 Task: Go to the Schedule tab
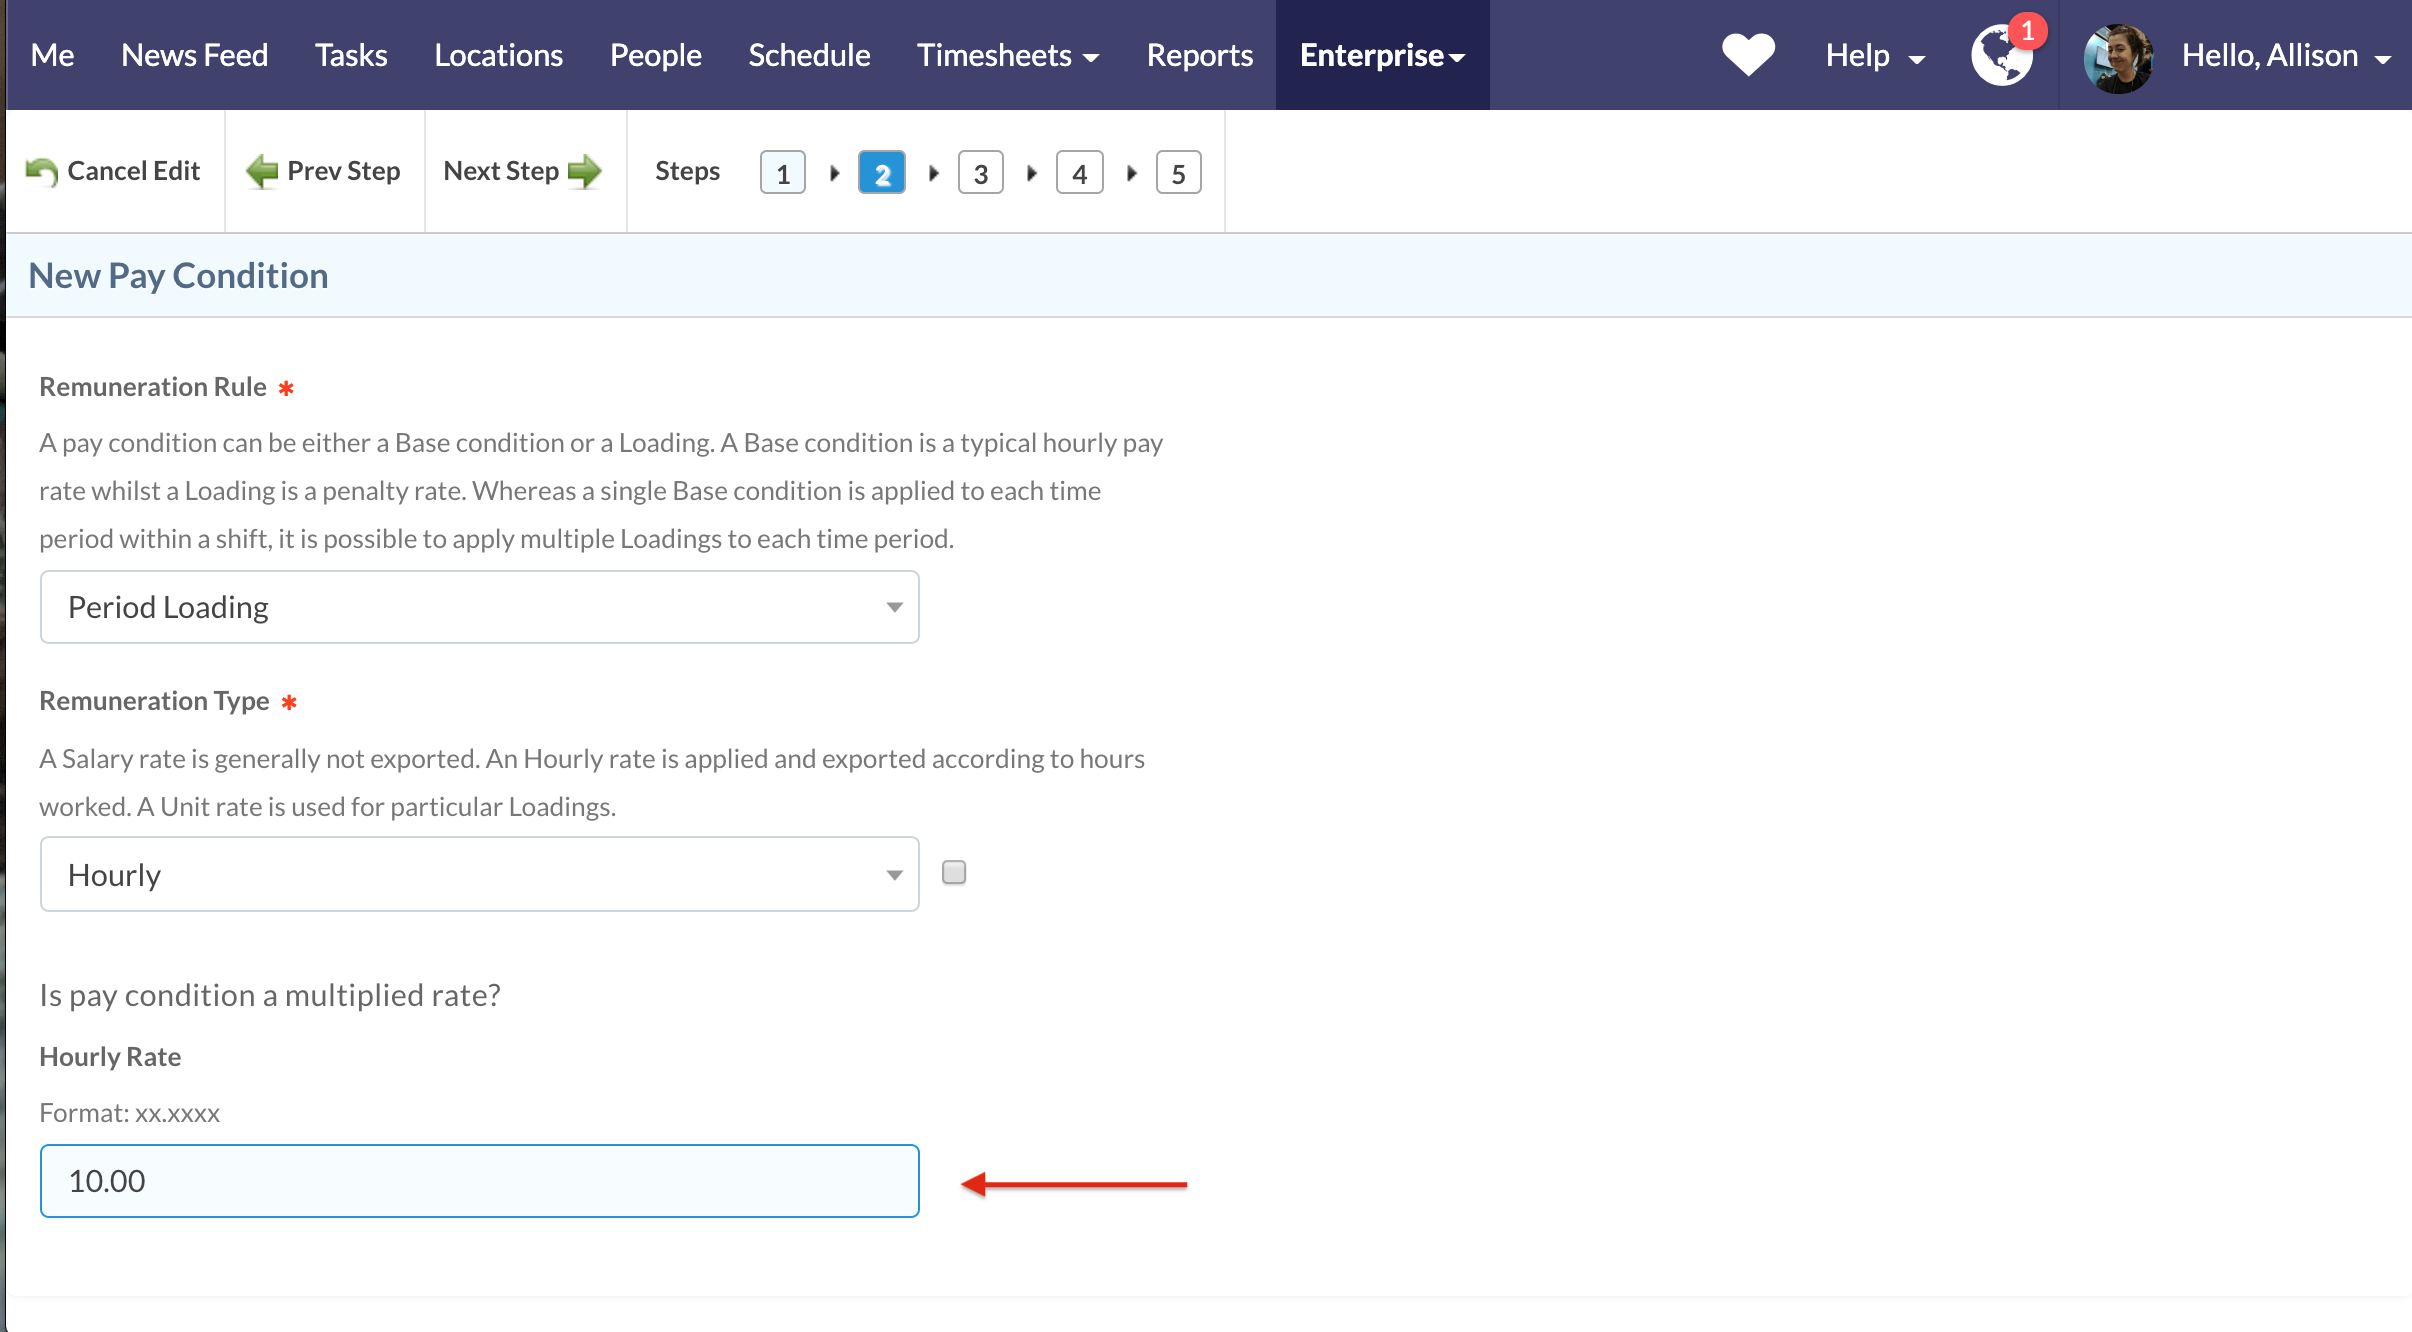point(808,56)
